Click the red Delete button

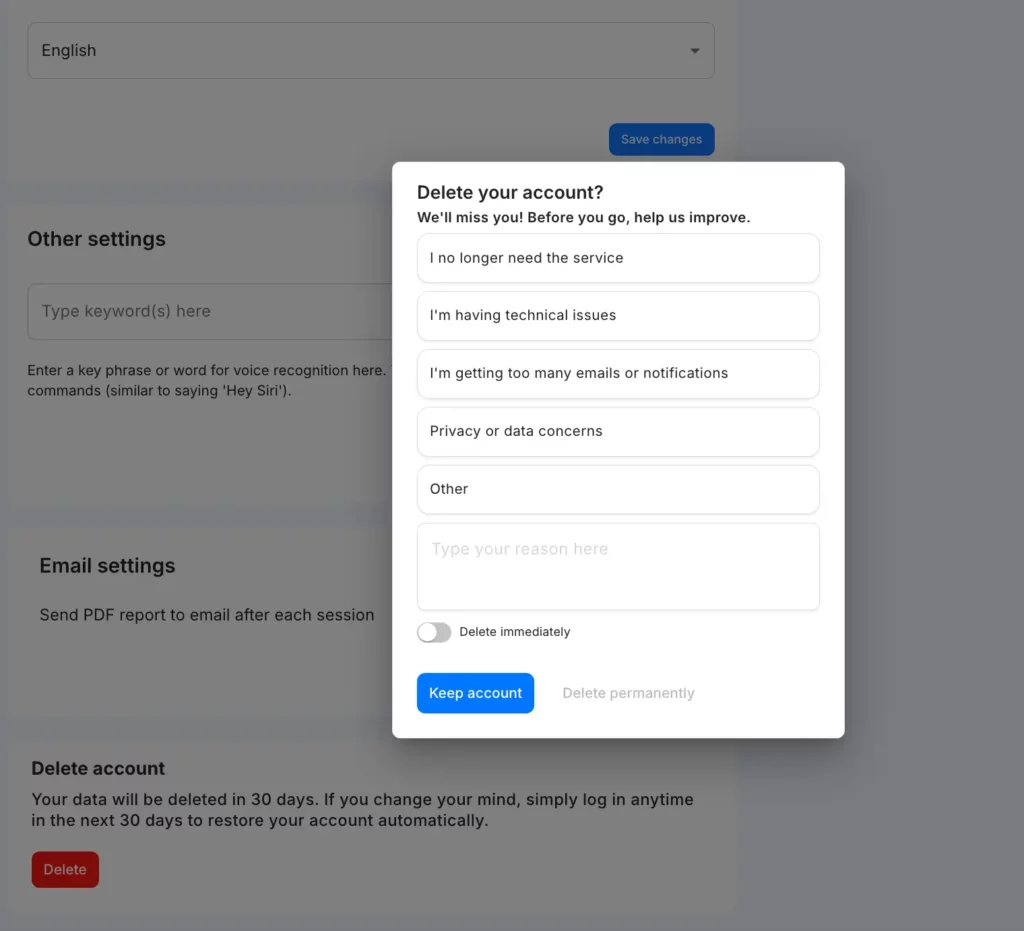pos(65,870)
